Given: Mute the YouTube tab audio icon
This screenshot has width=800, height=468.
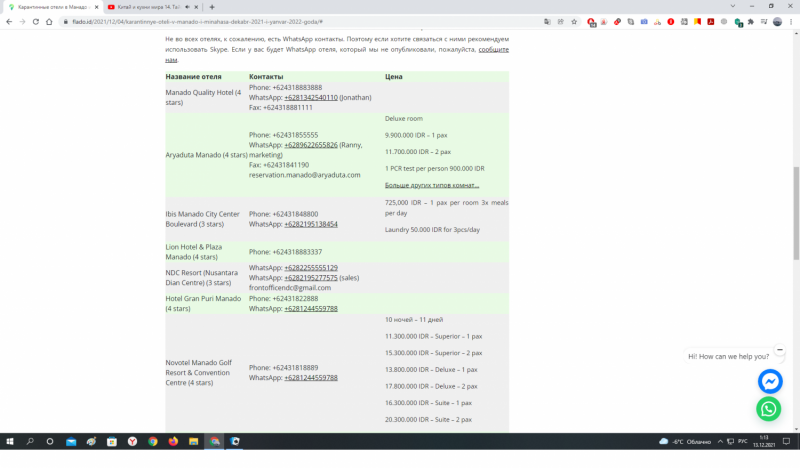Looking at the screenshot, I should click(x=187, y=7).
